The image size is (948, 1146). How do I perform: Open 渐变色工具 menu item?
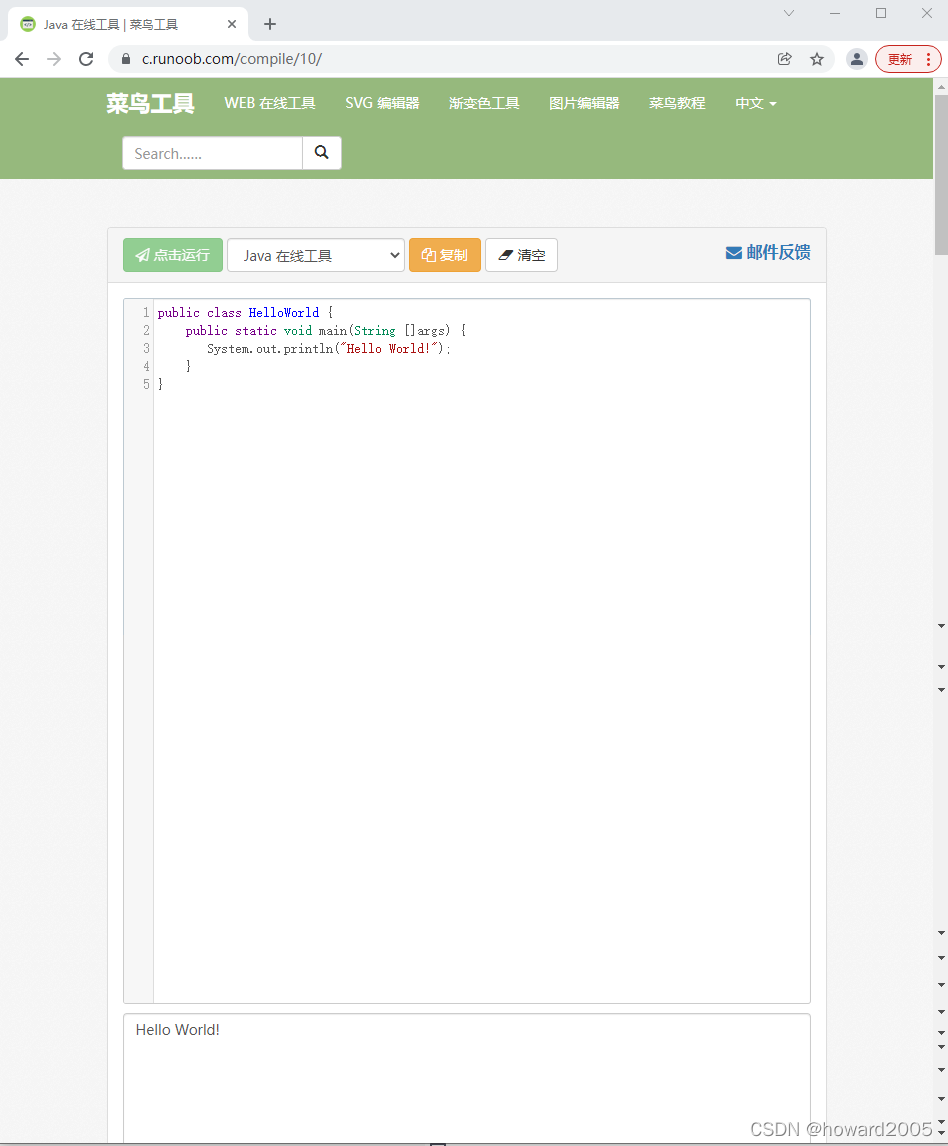click(x=484, y=103)
